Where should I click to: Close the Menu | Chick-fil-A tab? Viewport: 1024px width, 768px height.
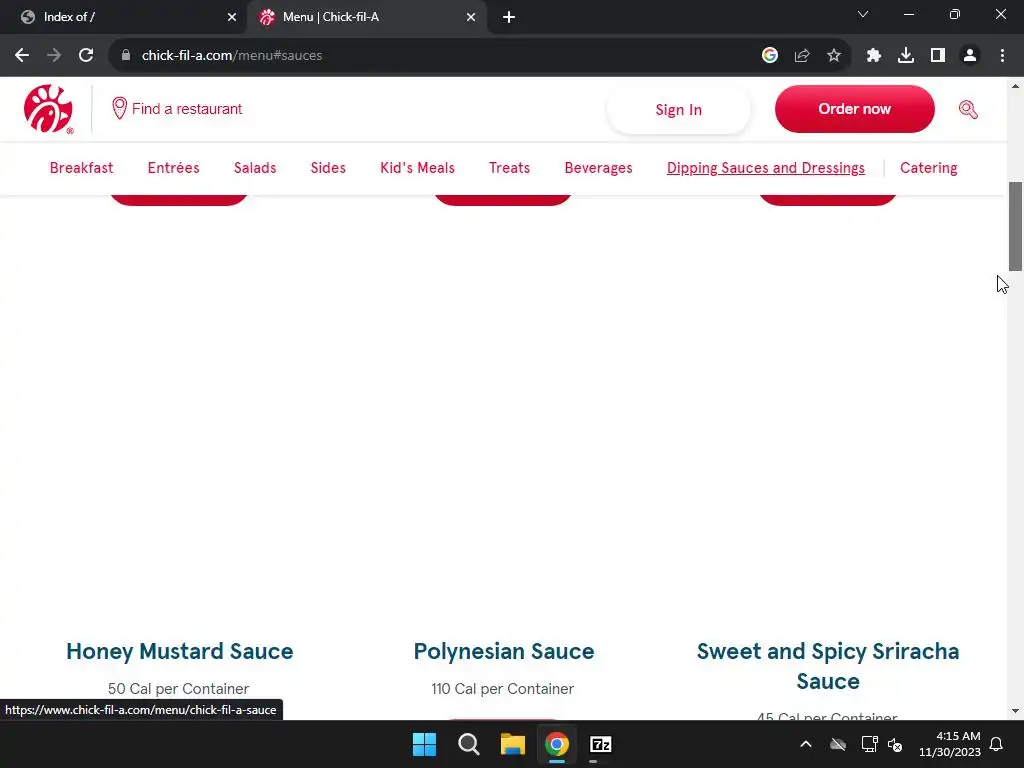coord(471,17)
